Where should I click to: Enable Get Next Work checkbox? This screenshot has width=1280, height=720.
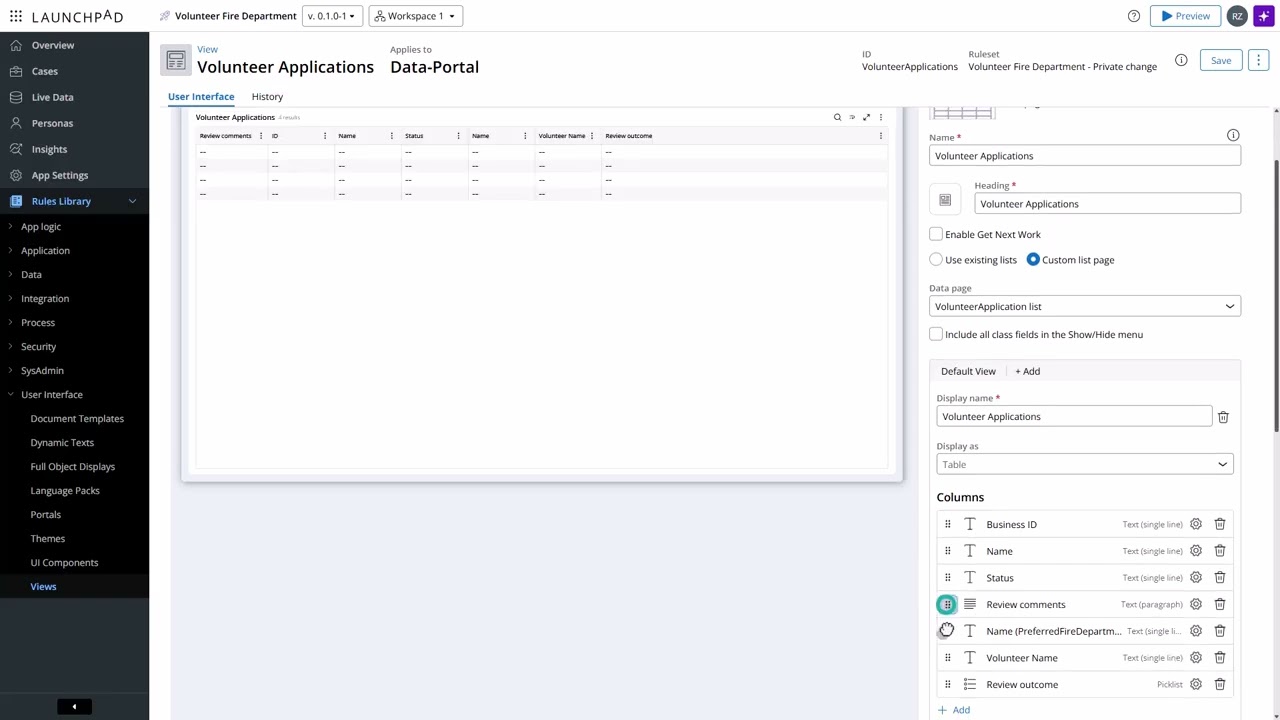[x=936, y=234]
